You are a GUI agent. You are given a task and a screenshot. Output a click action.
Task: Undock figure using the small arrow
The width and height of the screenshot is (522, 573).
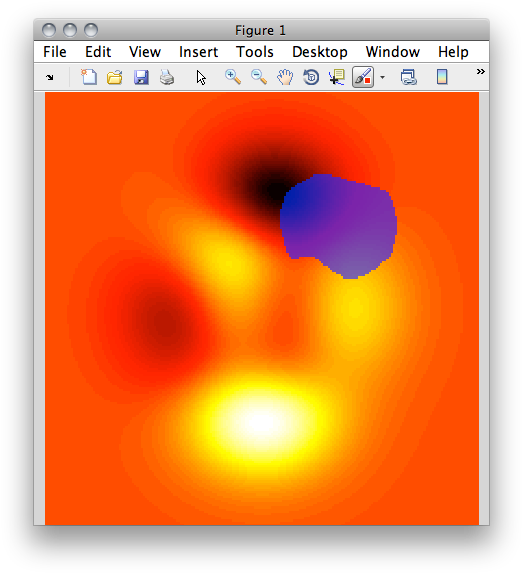(50, 77)
